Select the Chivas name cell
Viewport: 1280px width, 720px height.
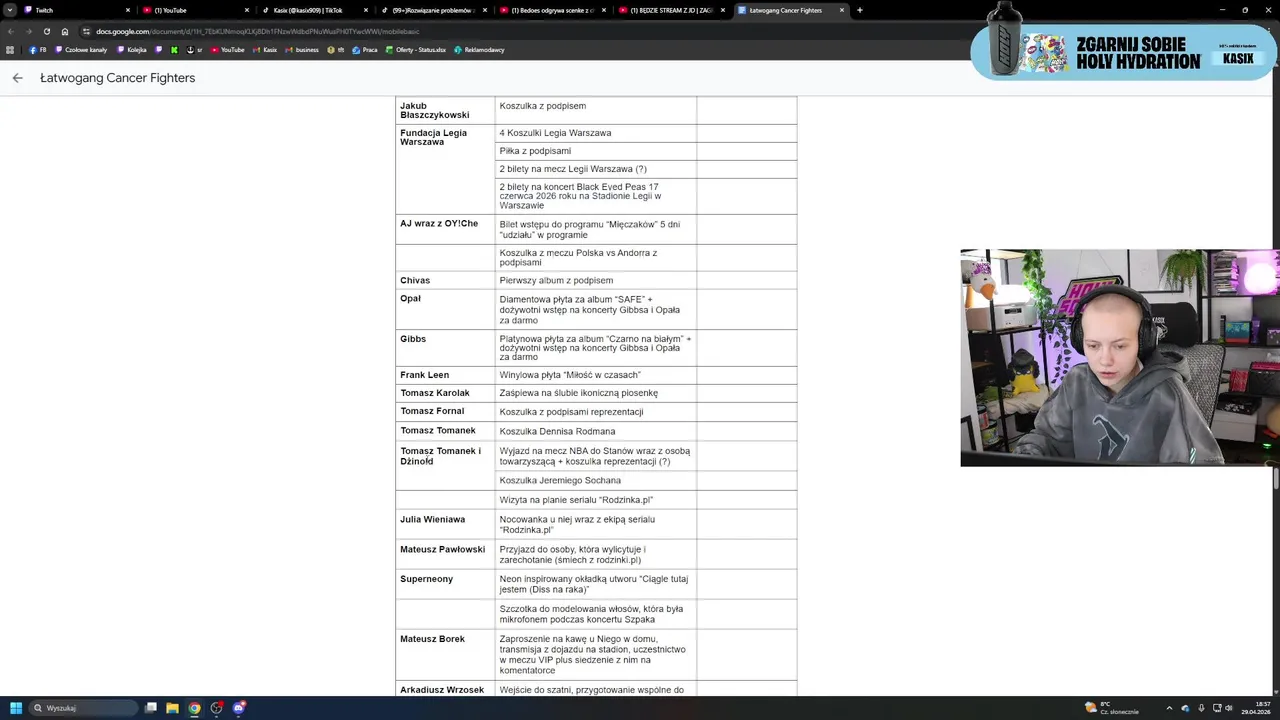445,280
